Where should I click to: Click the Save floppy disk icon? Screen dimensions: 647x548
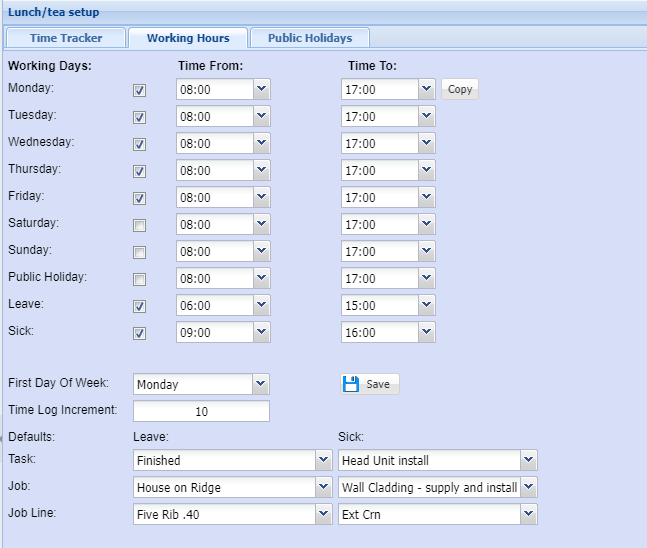coord(351,384)
